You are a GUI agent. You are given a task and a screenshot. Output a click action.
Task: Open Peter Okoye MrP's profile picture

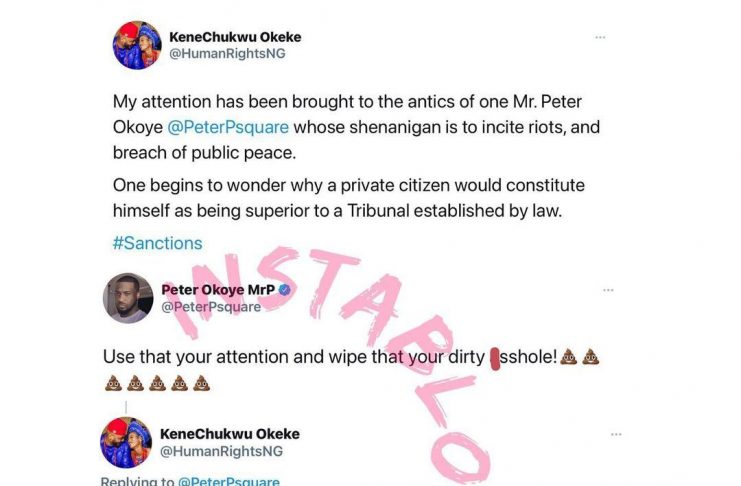pyautogui.click(x=128, y=298)
